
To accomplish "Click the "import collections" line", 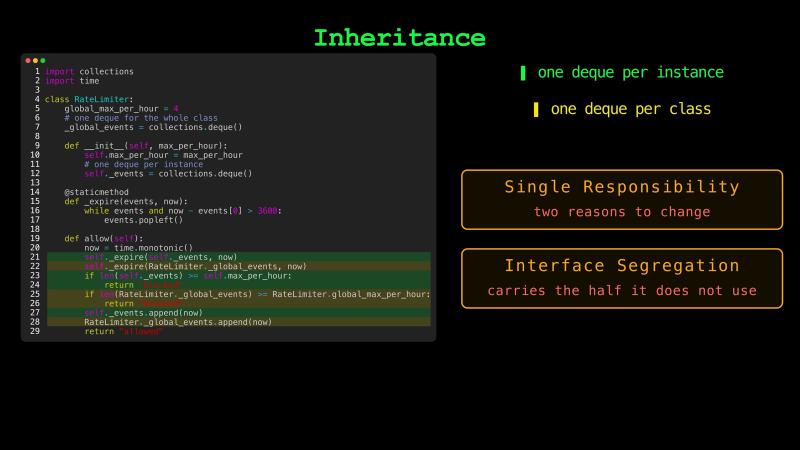I will (x=89, y=71).
